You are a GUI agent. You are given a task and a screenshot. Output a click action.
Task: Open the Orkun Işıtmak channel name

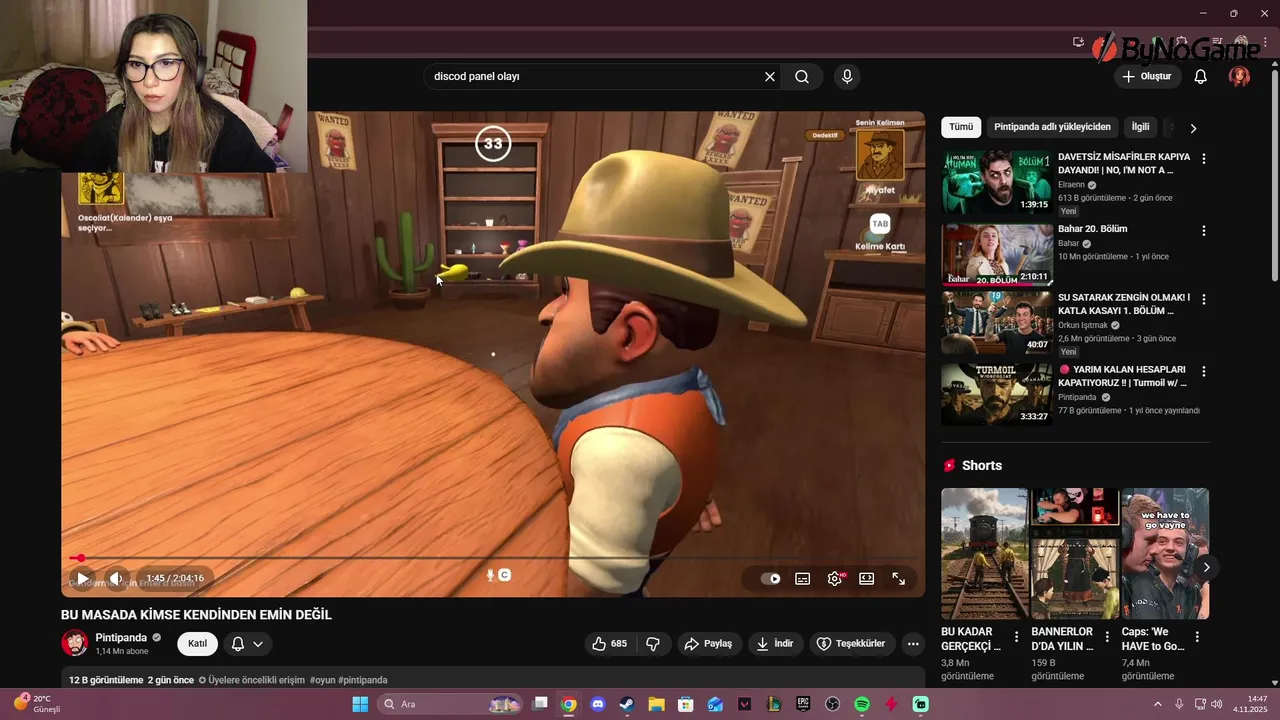pos(1083,325)
